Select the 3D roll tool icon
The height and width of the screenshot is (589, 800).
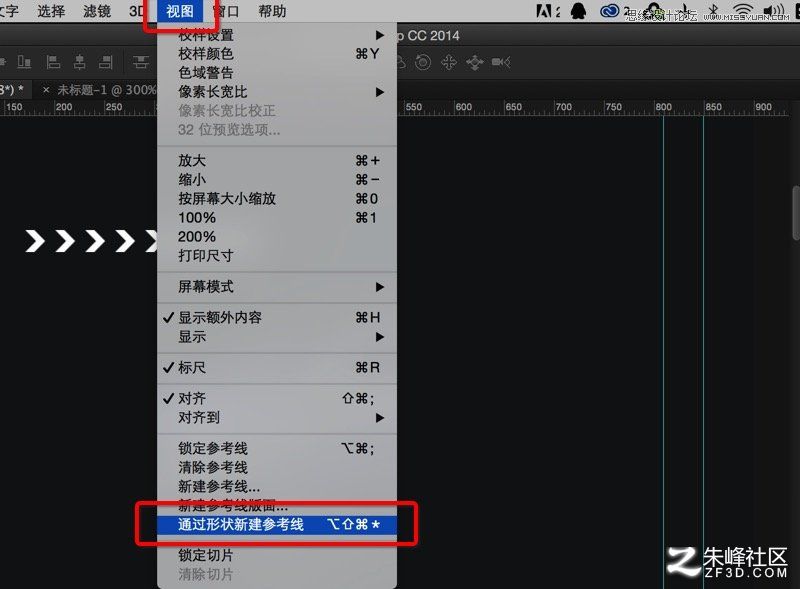(423, 62)
